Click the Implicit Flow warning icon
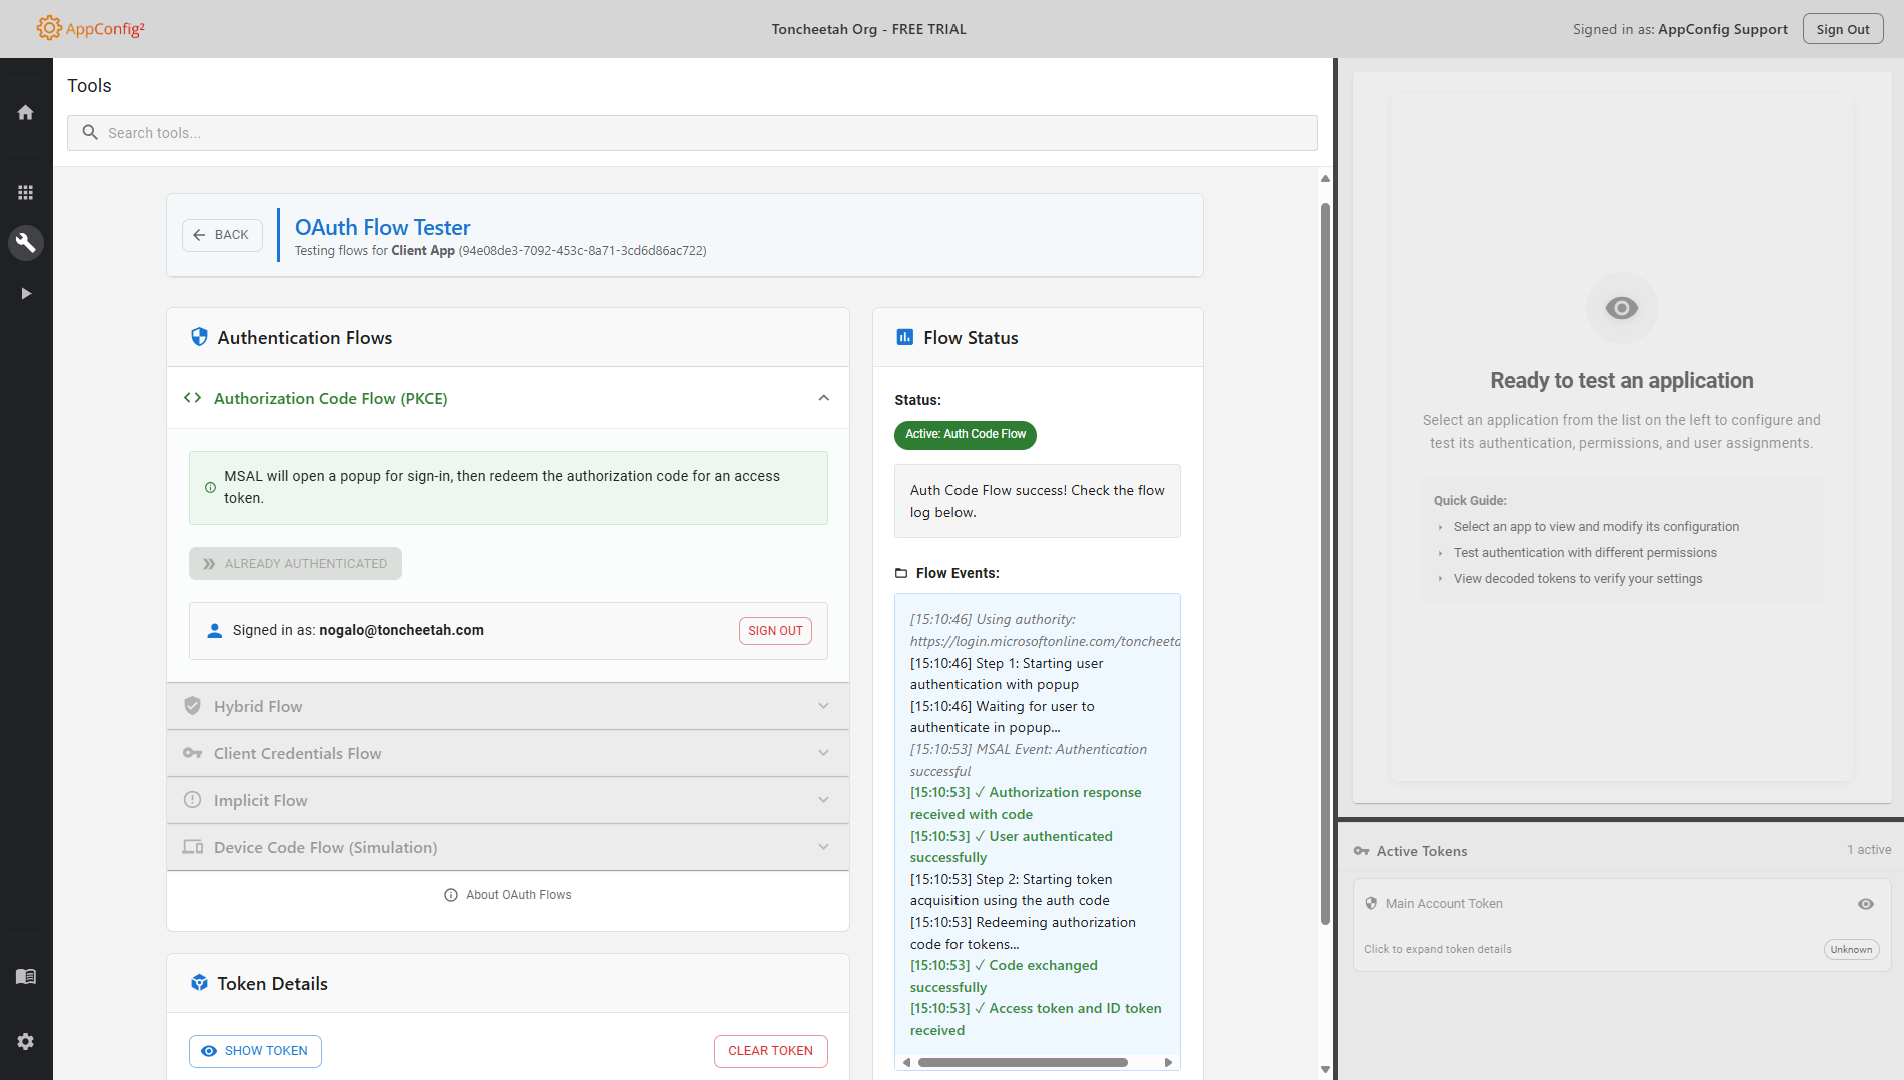 (193, 800)
